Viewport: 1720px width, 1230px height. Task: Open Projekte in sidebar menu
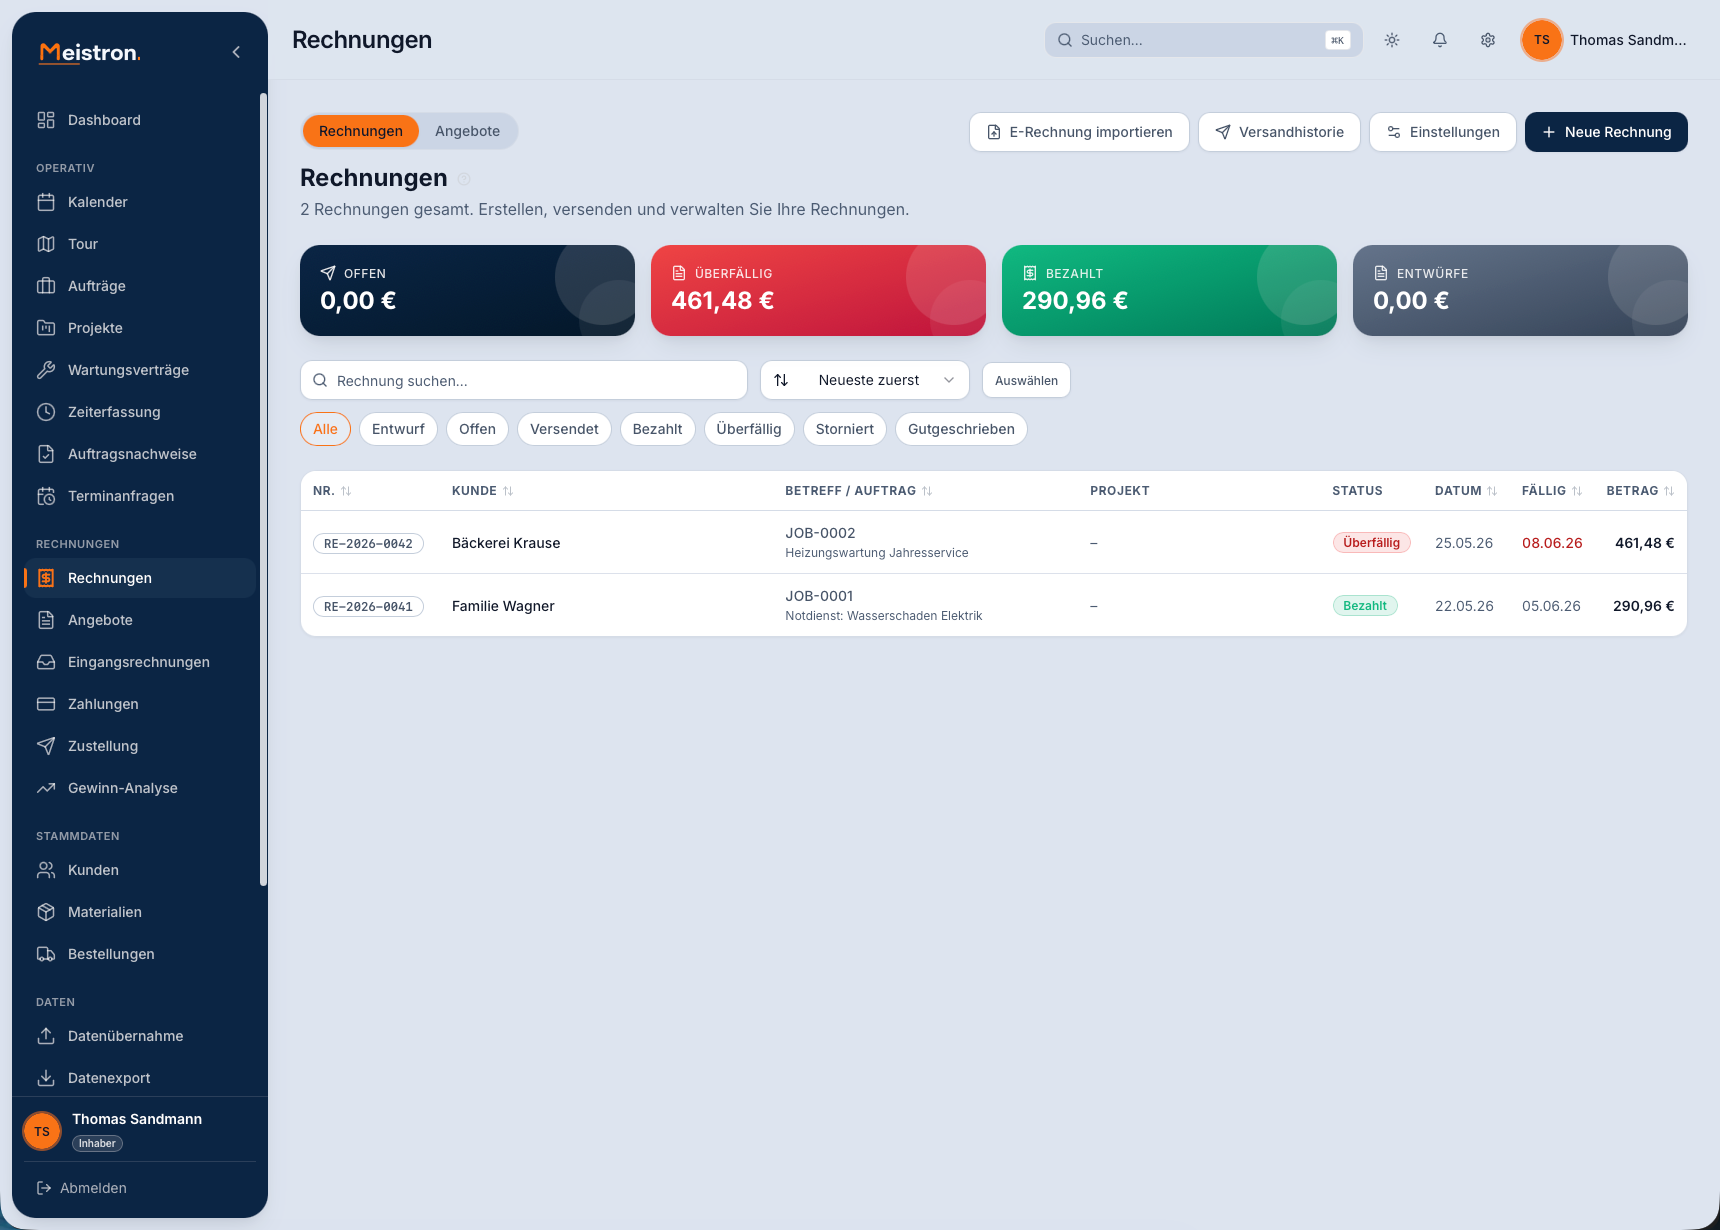pyautogui.click(x=140, y=328)
